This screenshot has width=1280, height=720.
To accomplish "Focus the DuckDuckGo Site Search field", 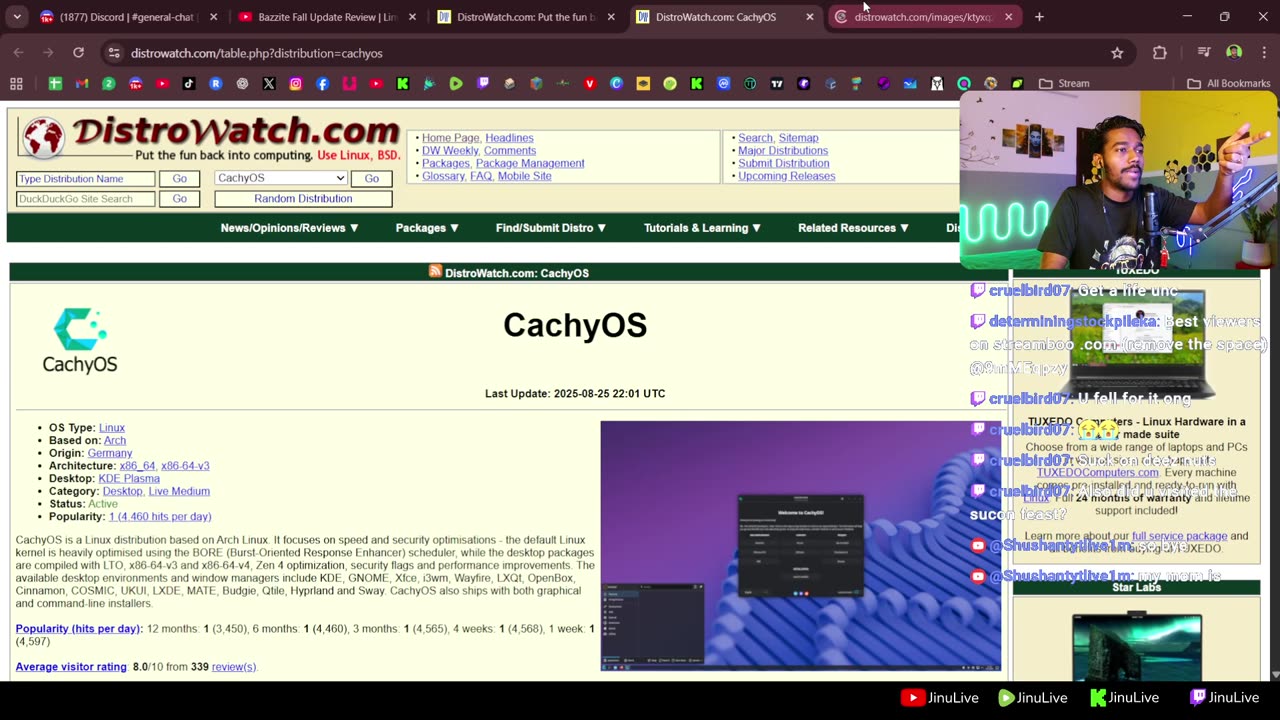I will point(86,198).
